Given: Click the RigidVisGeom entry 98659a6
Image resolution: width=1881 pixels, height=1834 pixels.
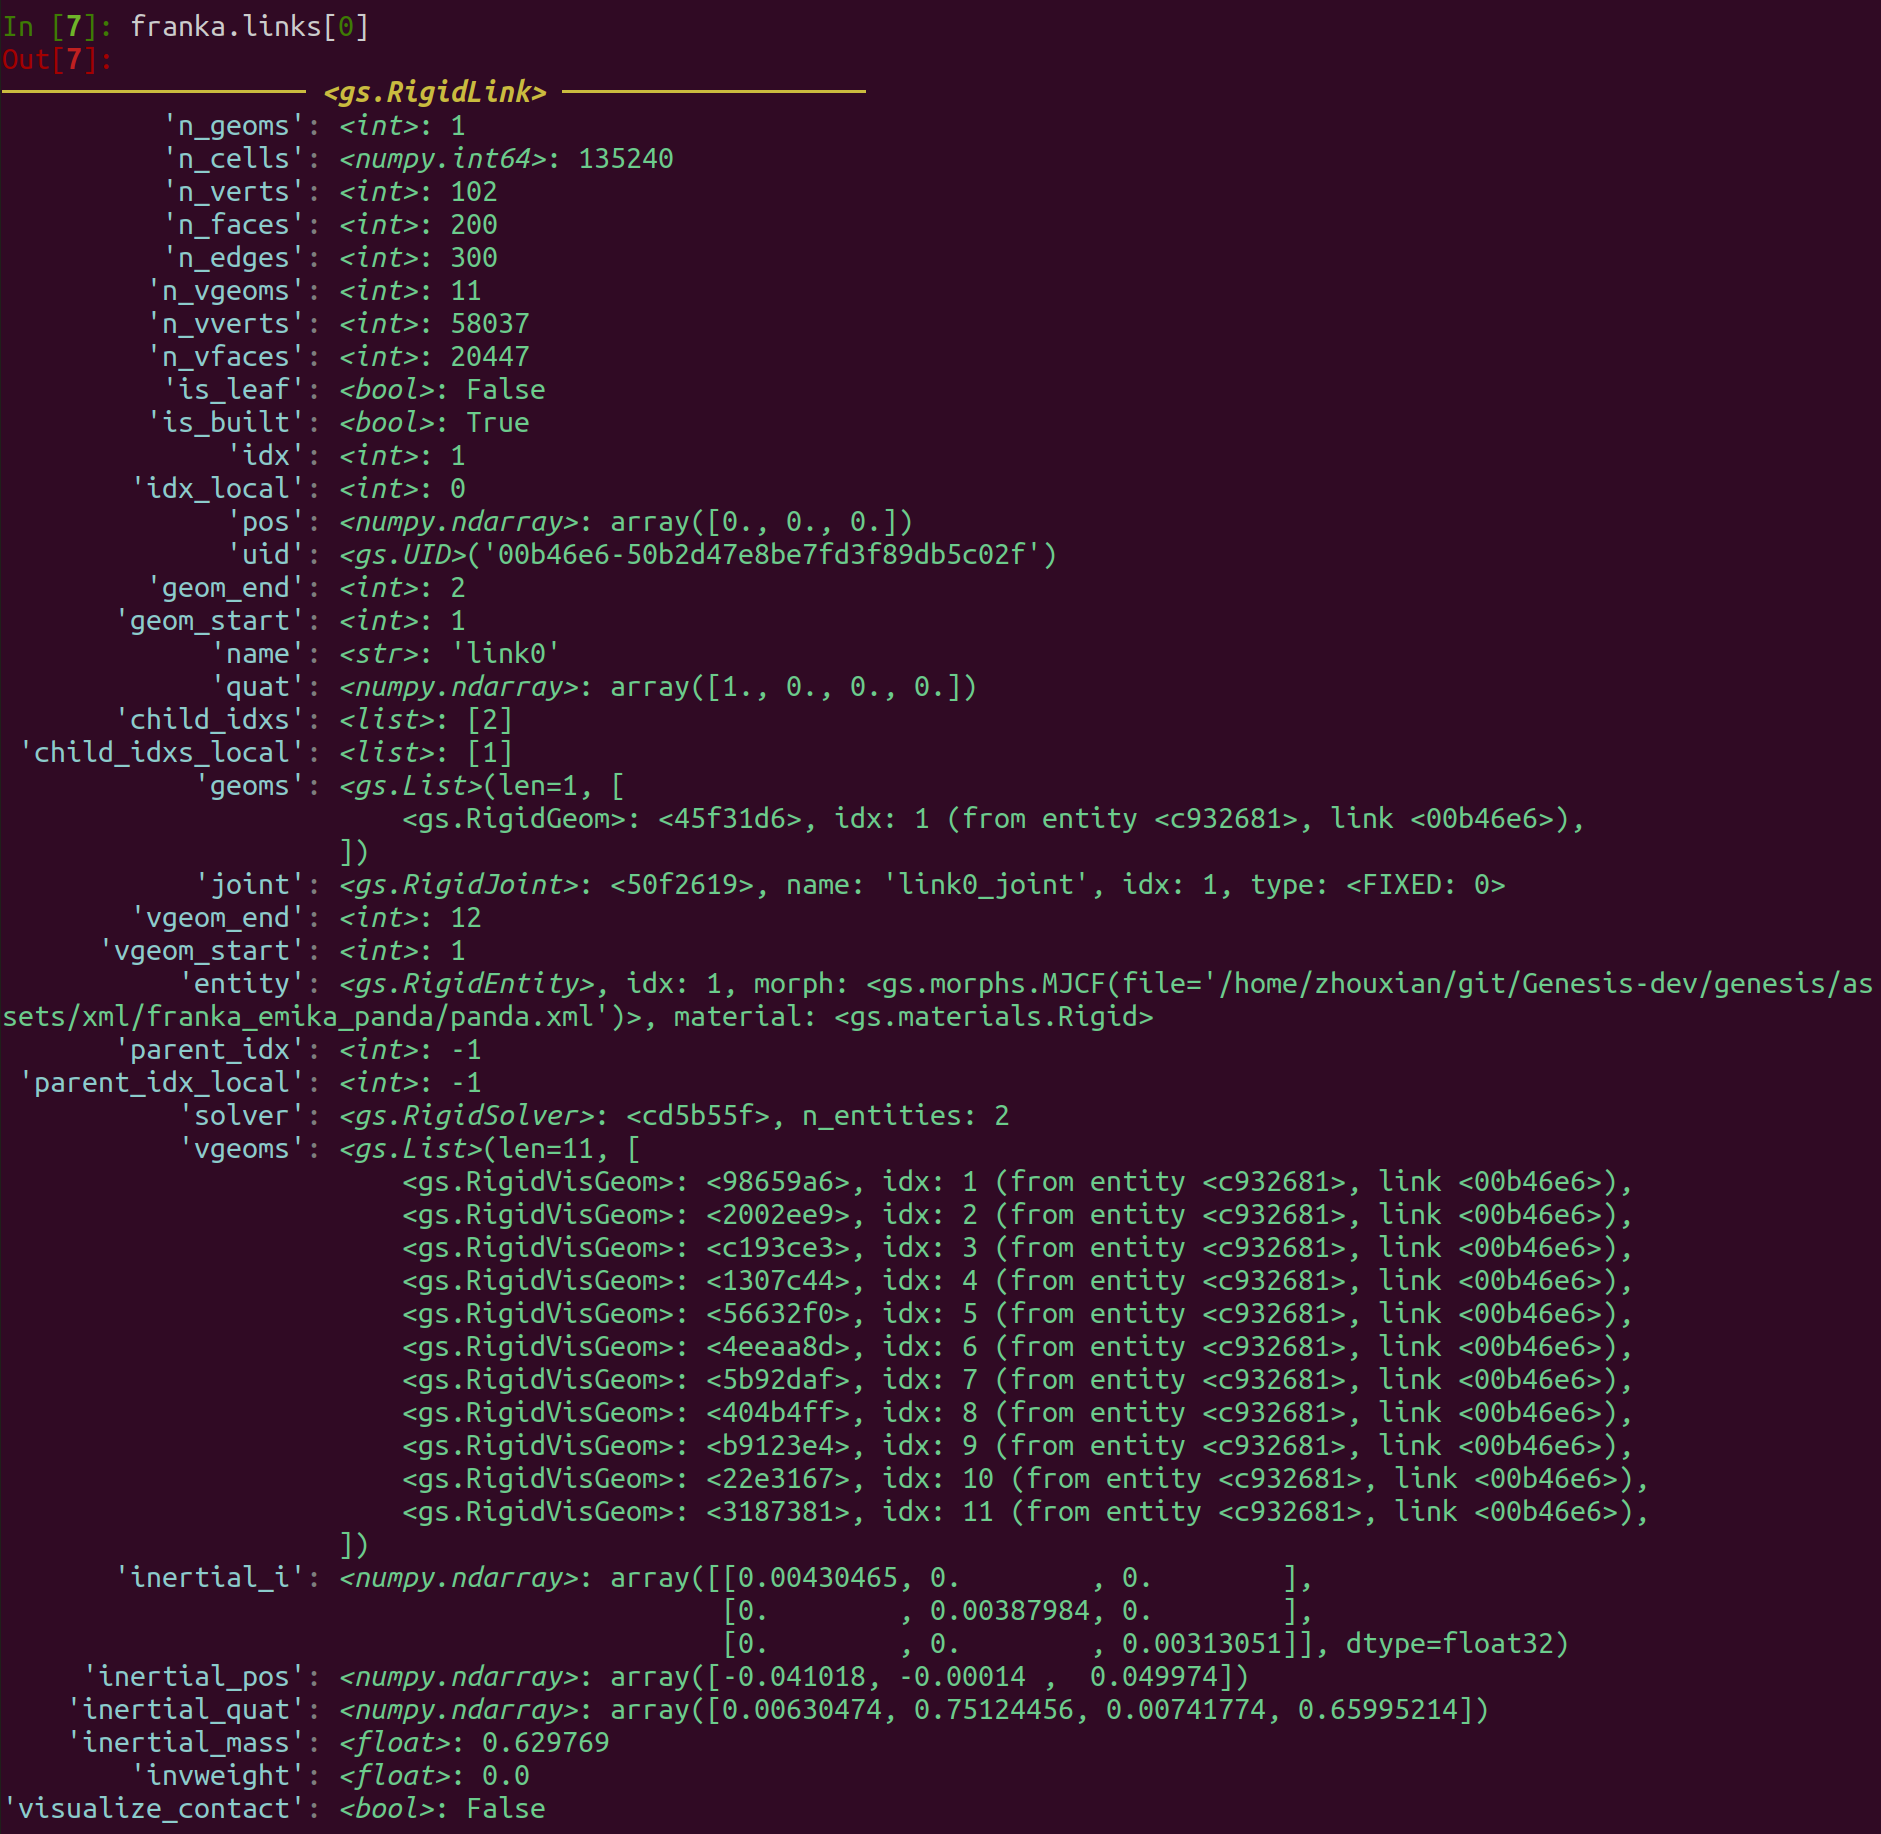Looking at the screenshot, I should coord(1018,1181).
